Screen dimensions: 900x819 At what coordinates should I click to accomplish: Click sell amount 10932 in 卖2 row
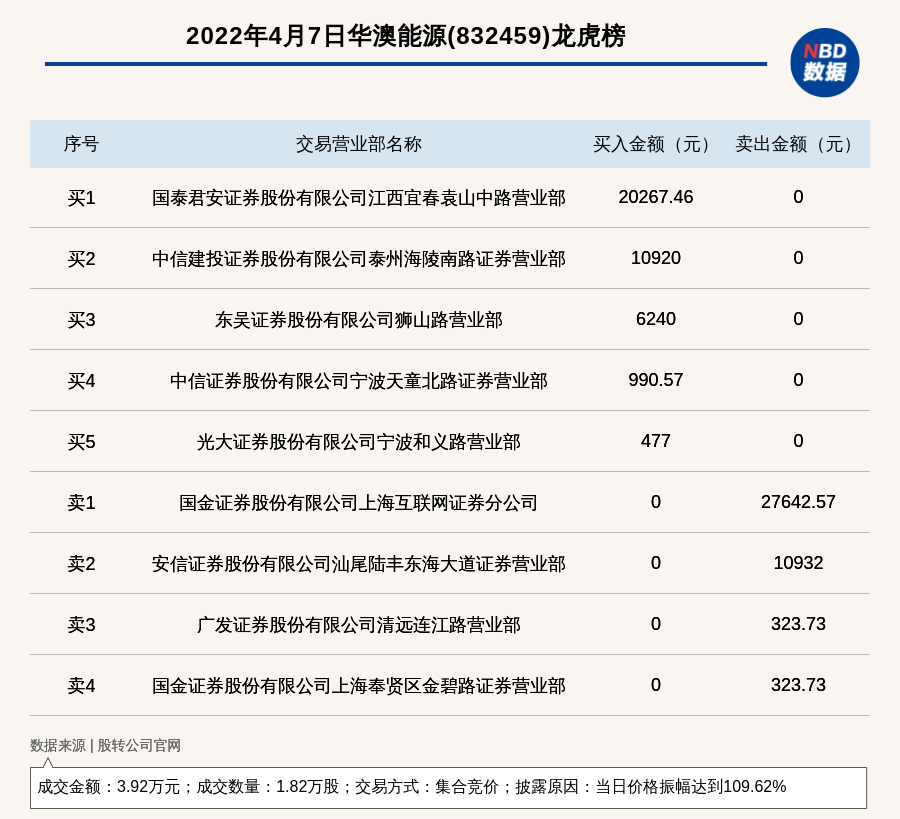[797, 563]
